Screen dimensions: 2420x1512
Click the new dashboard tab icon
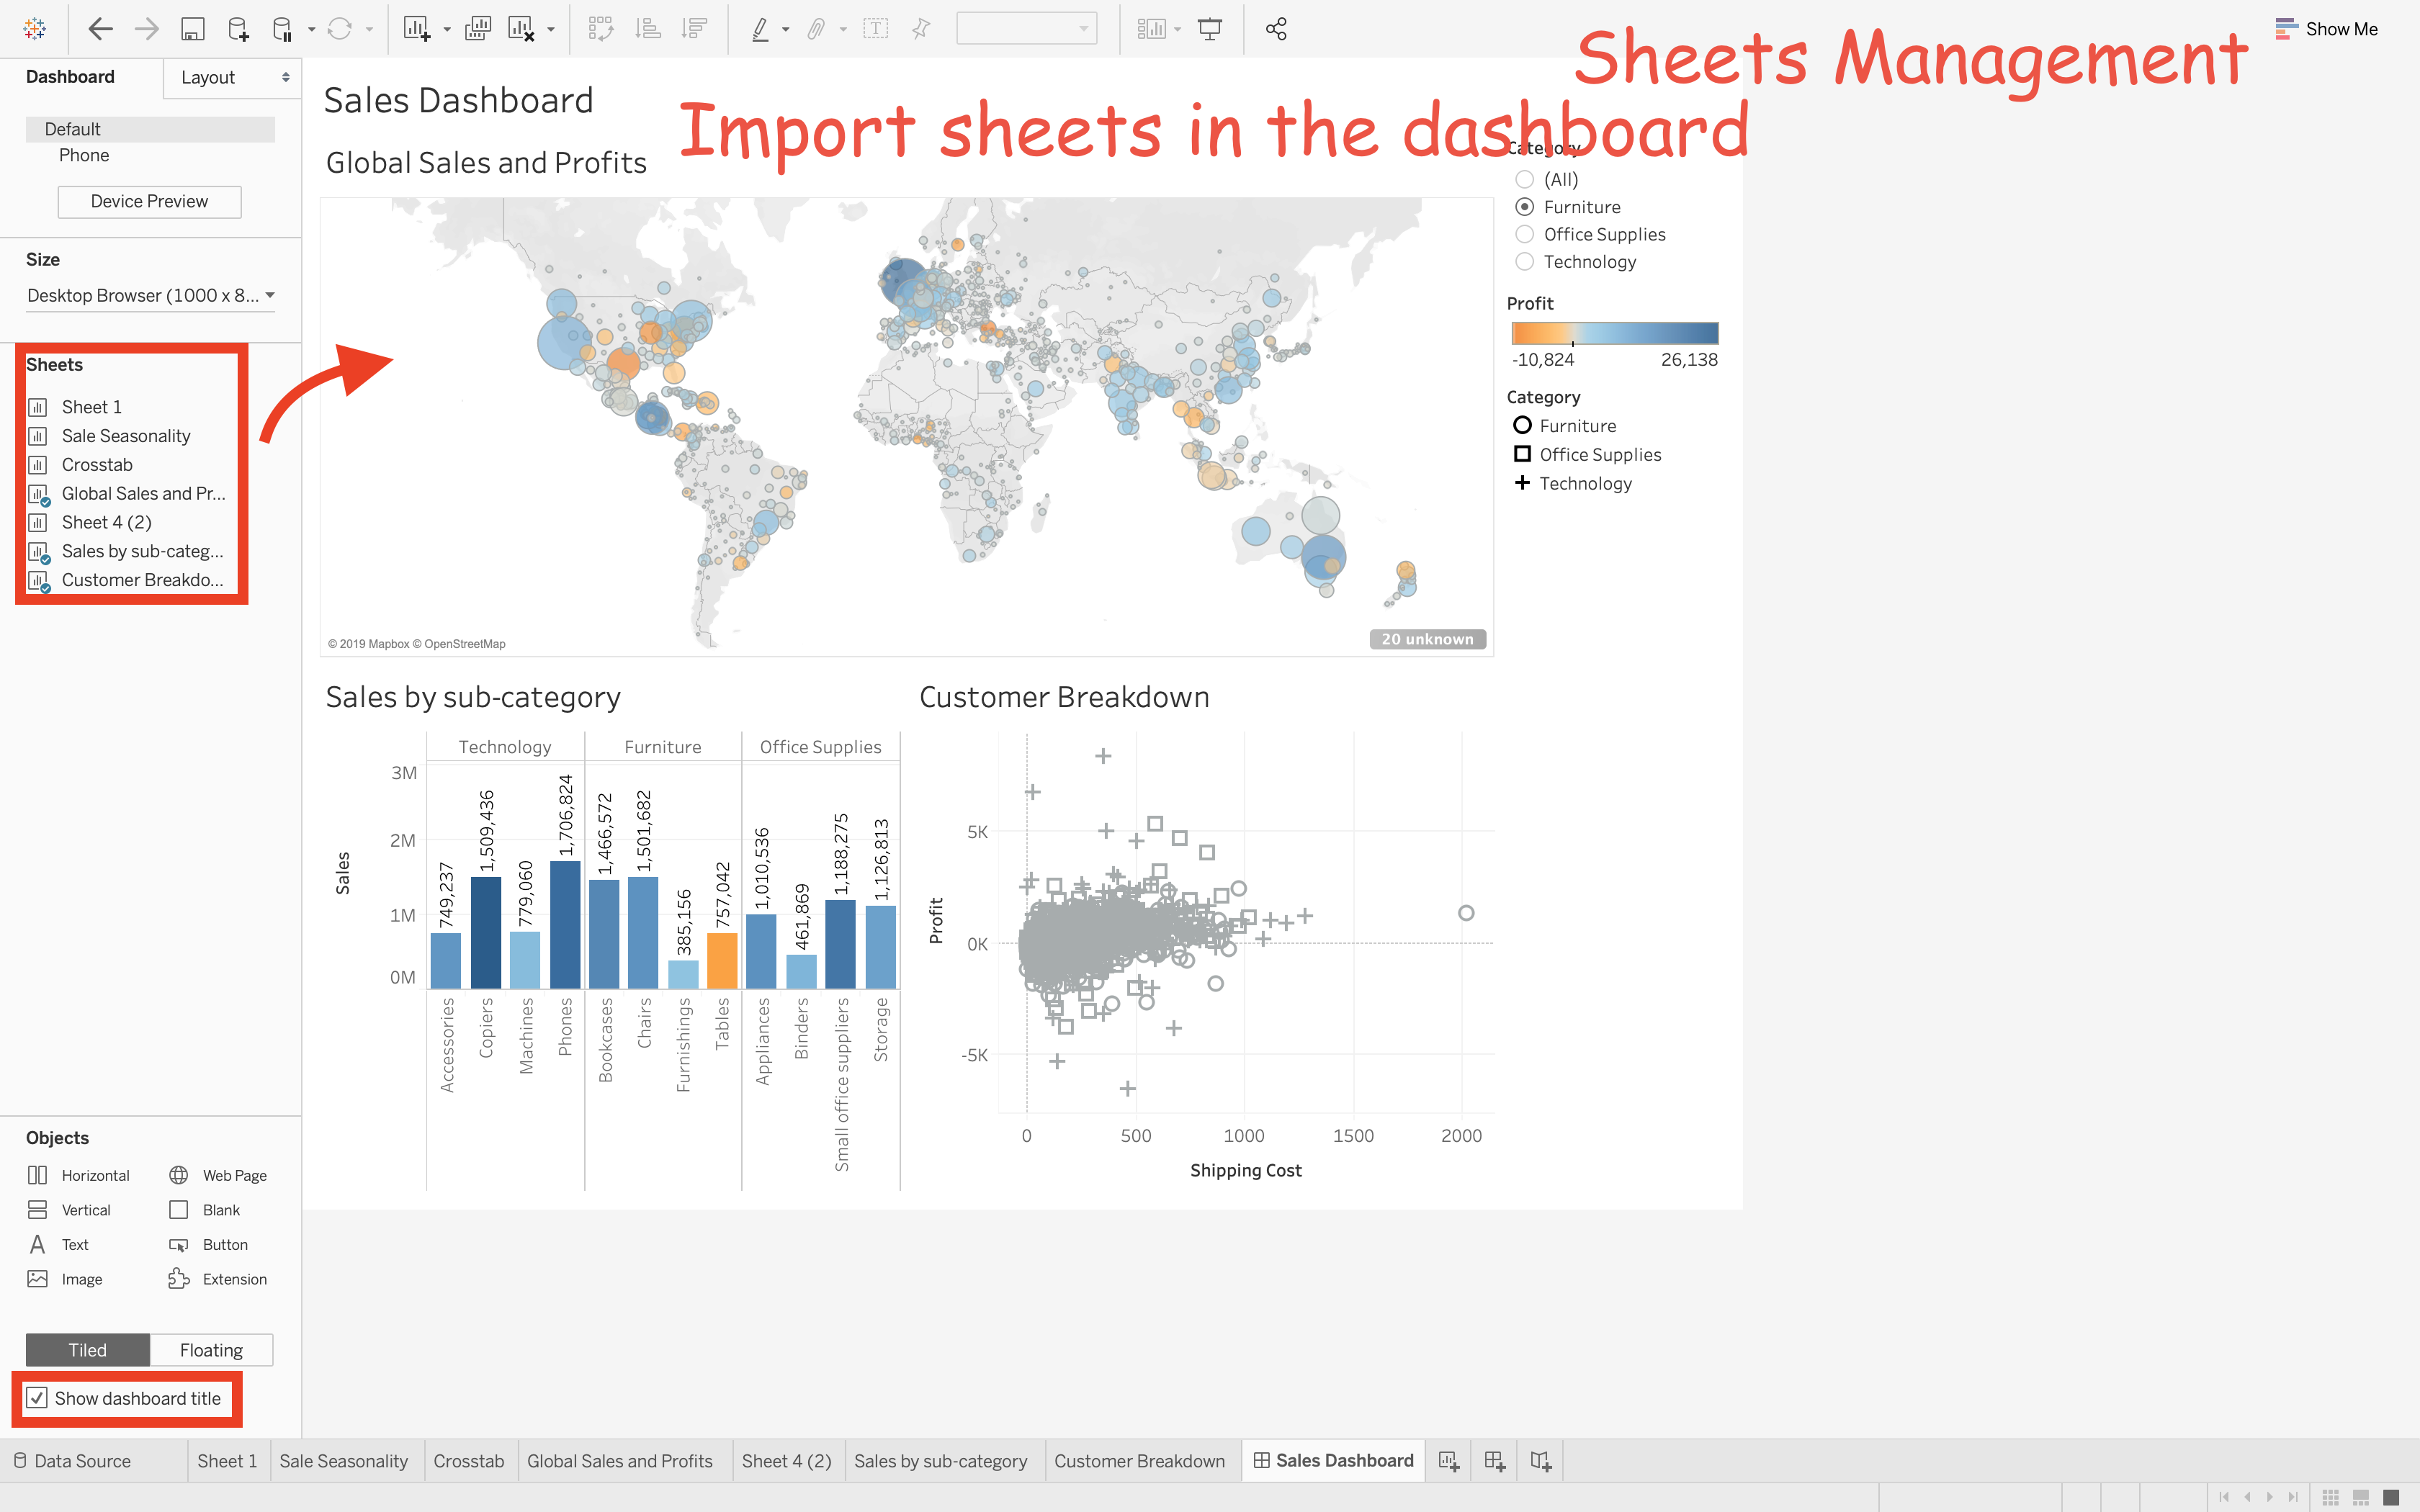point(1494,1461)
